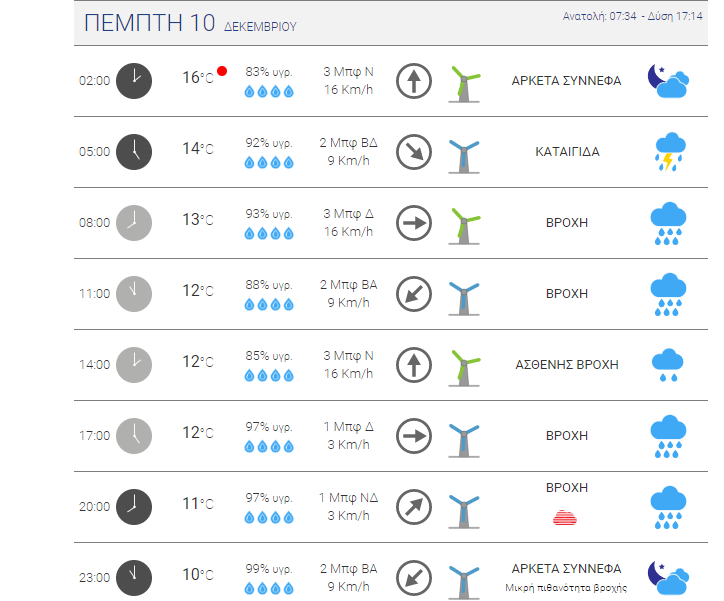Click the ΠΕΜΠΤΗ 10 day header
Screen dimensions: 724x601
150,23
